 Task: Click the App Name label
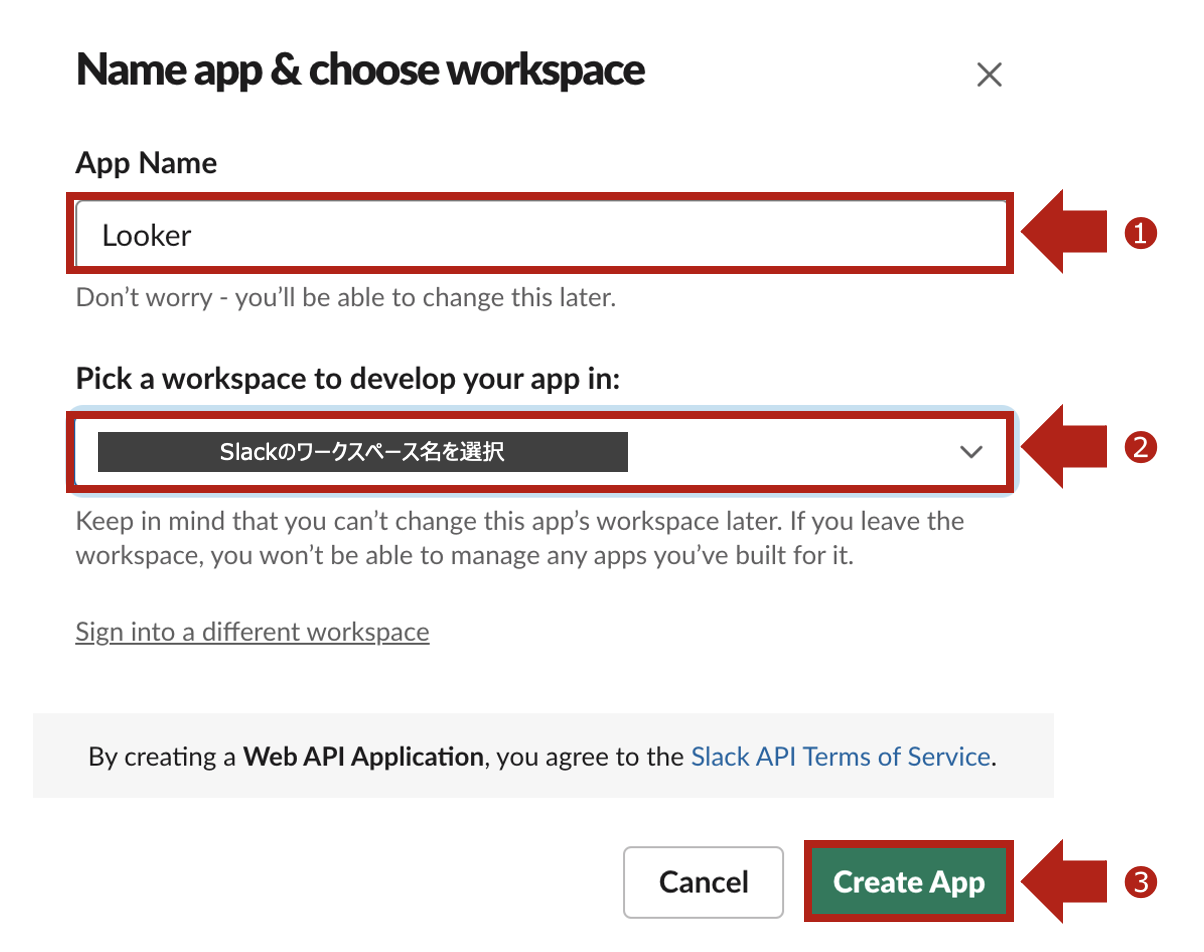(x=146, y=163)
